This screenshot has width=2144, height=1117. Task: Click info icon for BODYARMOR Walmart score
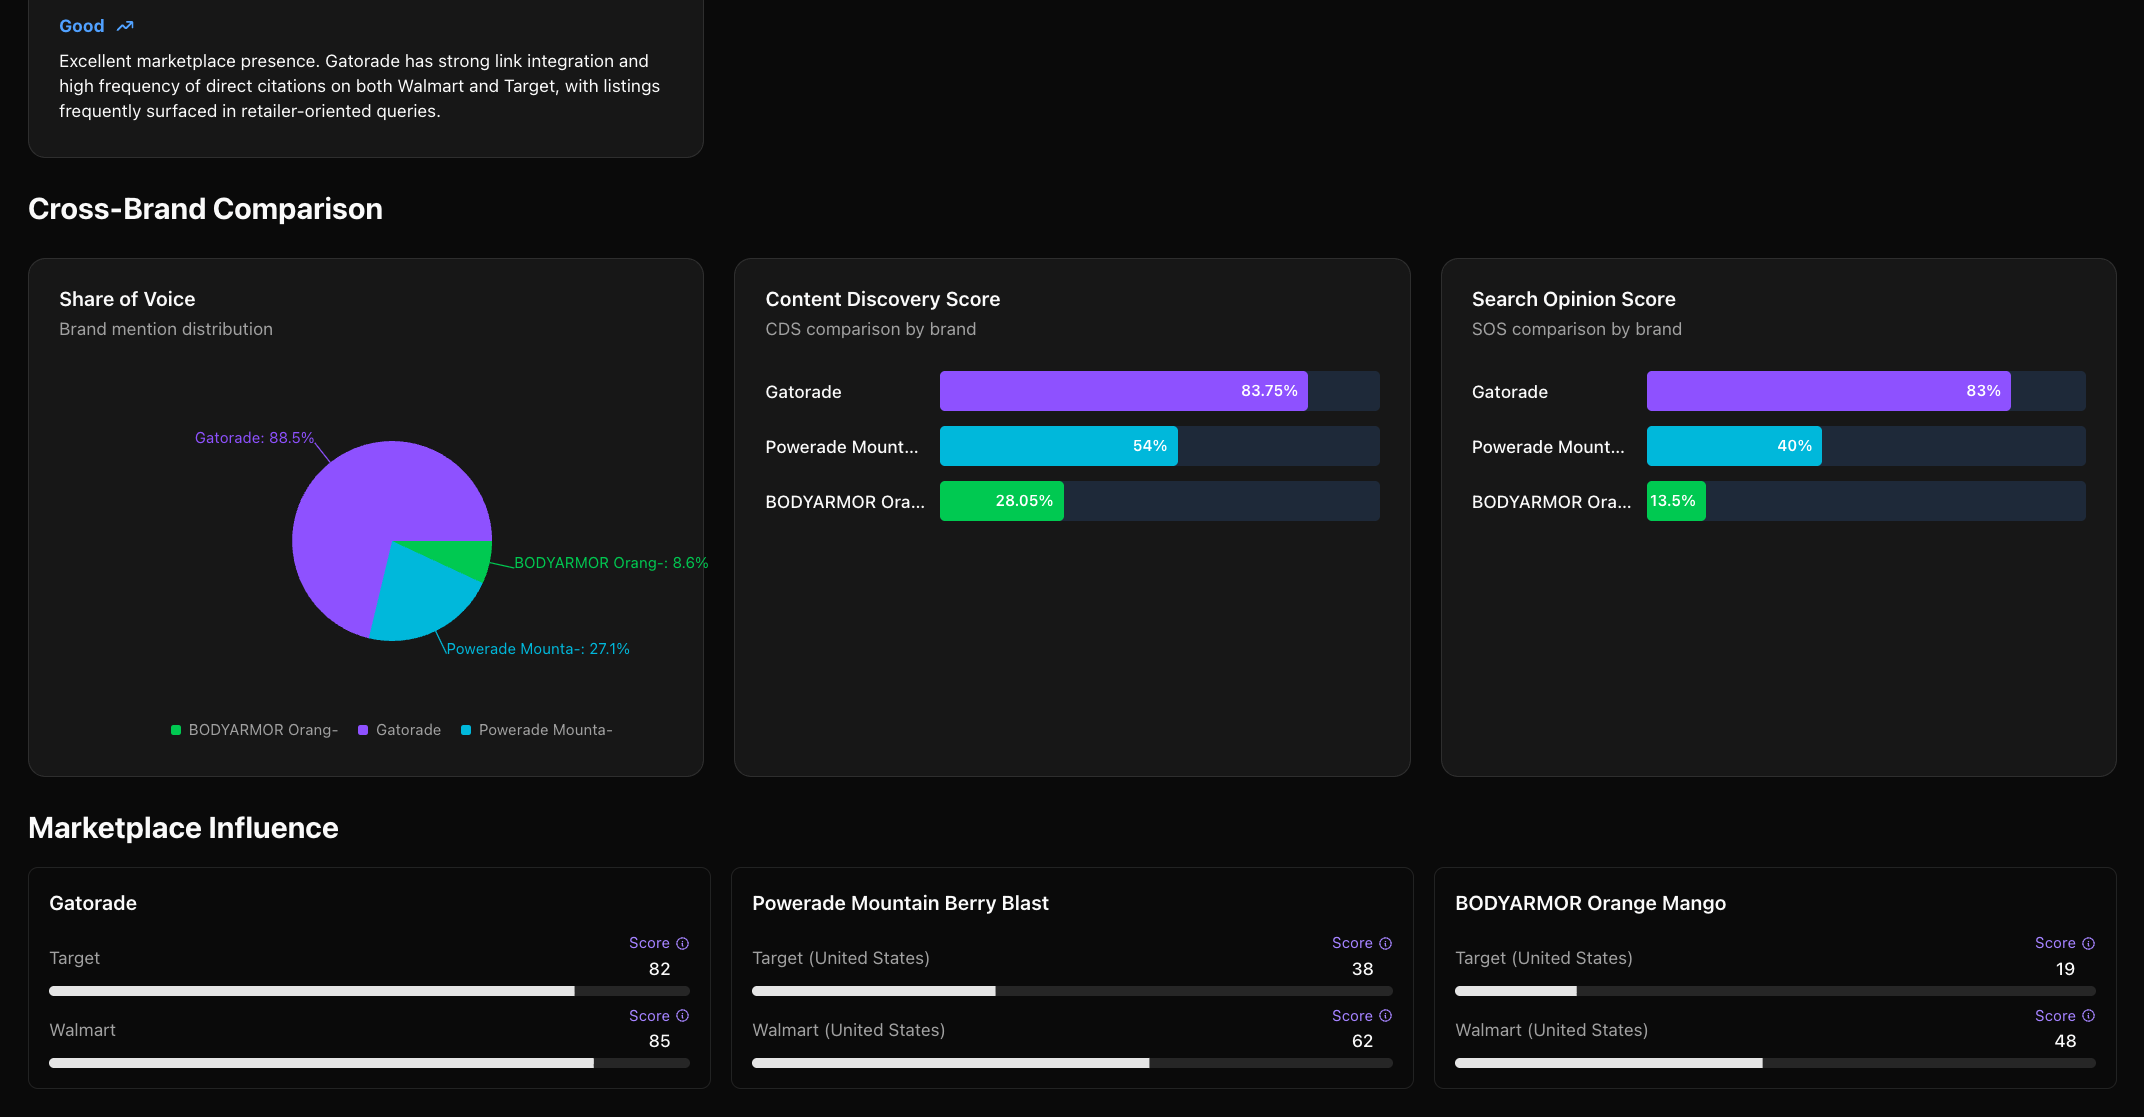point(2088,1015)
